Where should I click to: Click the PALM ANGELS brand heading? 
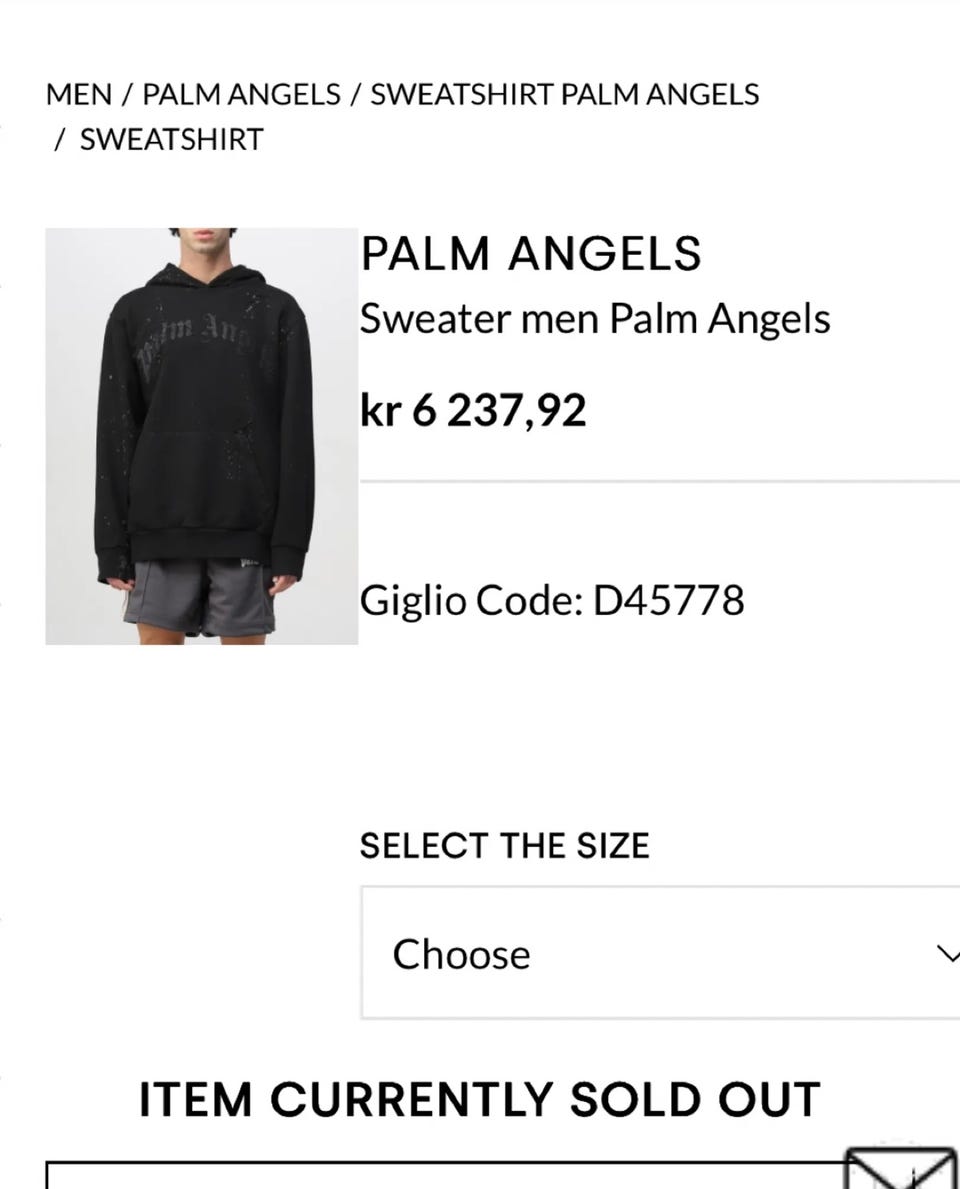[x=530, y=253]
